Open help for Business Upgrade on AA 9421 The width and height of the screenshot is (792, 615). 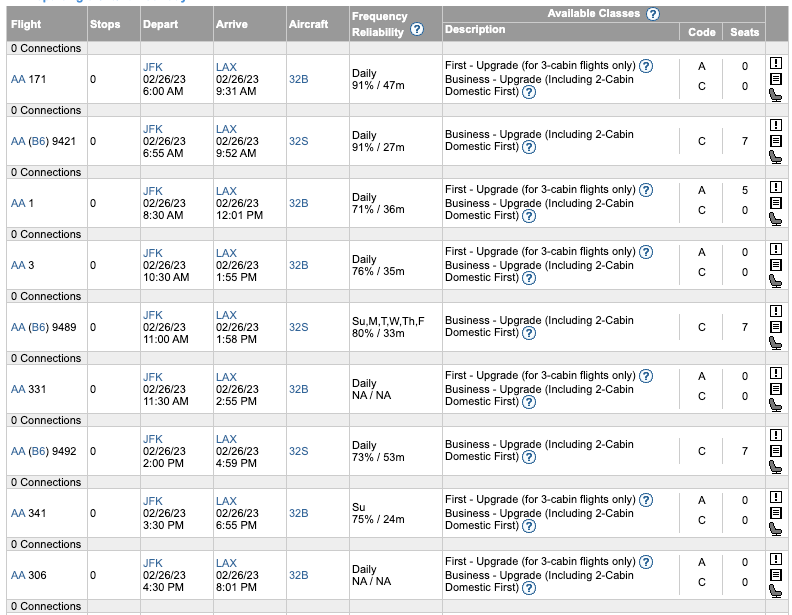(x=529, y=147)
